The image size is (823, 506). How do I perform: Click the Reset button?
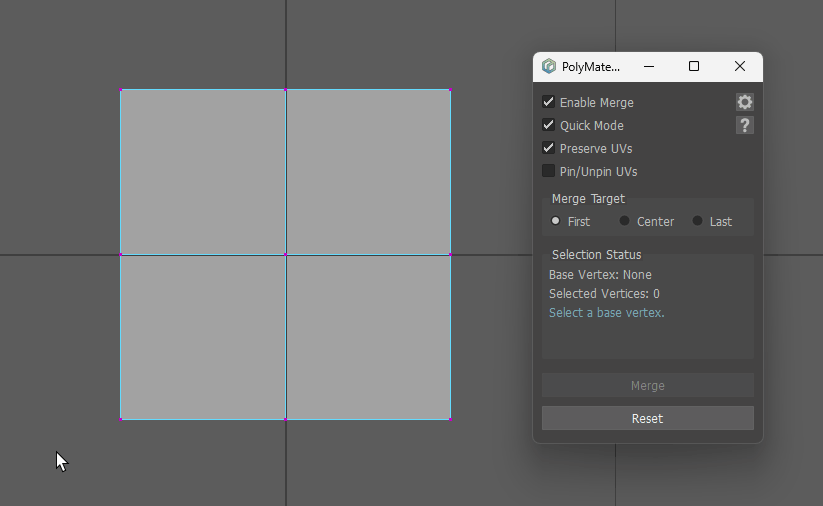point(647,418)
